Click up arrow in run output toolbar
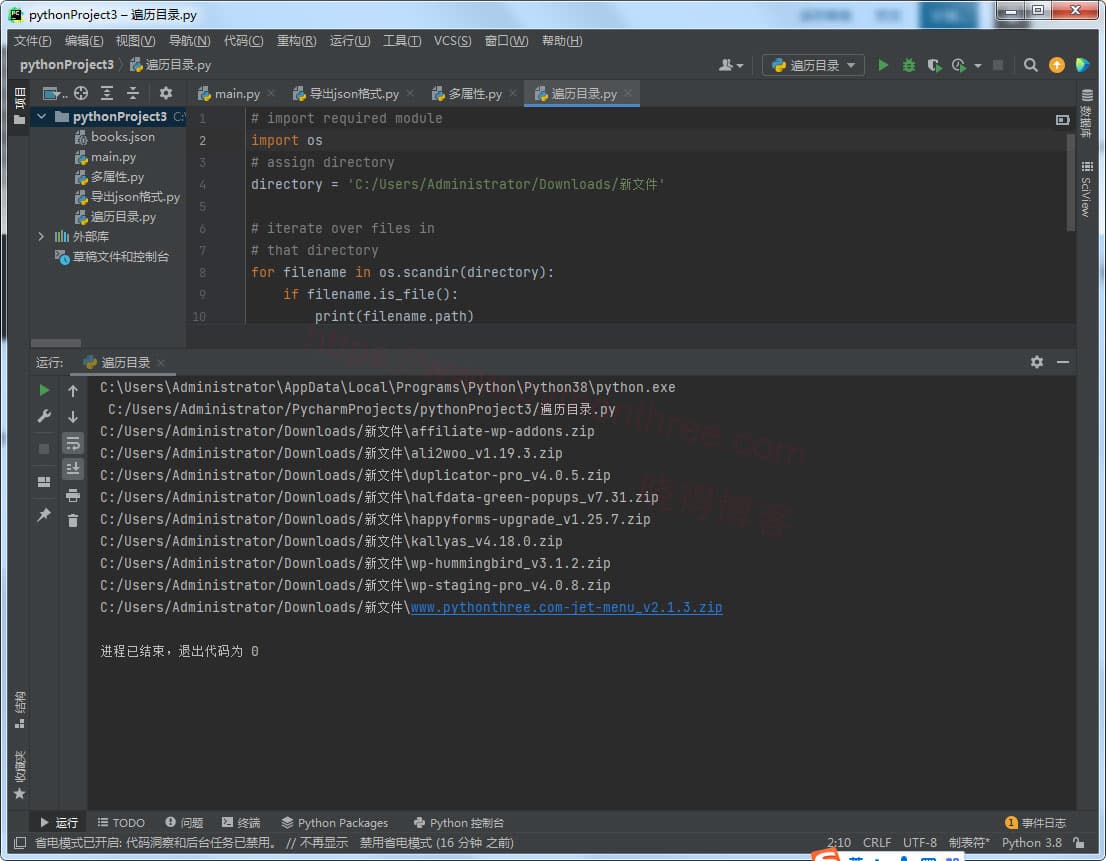Screen dimensions: 1106x861 point(73,390)
